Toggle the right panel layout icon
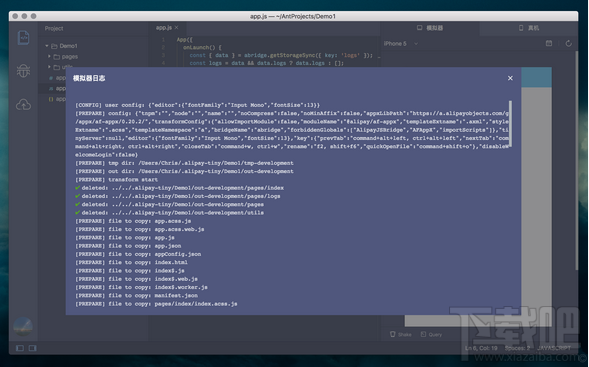589x367 pixels. [33, 348]
